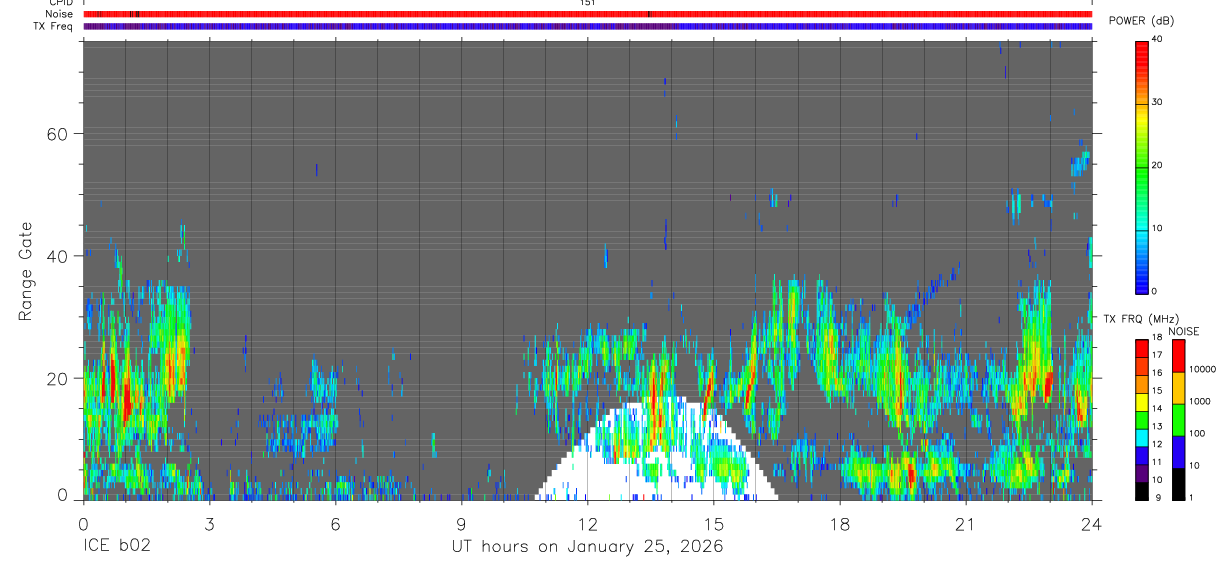Click the y-axis tick label '20'
The height and width of the screenshot is (567, 1228).
coord(56,379)
